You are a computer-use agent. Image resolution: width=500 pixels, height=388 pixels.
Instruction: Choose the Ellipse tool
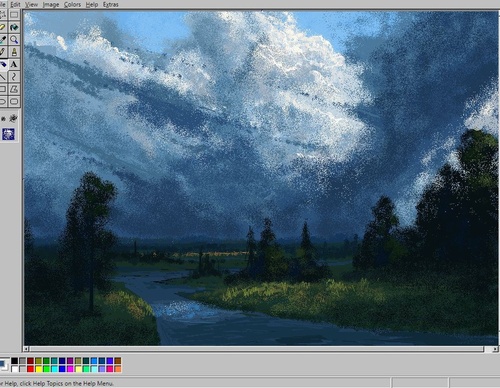(2, 101)
